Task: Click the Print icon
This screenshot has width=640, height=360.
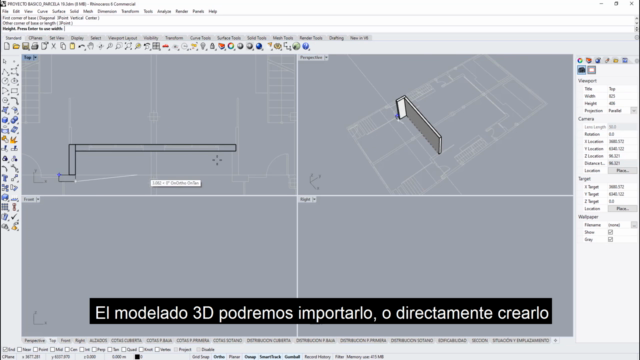Action: (x=35, y=47)
